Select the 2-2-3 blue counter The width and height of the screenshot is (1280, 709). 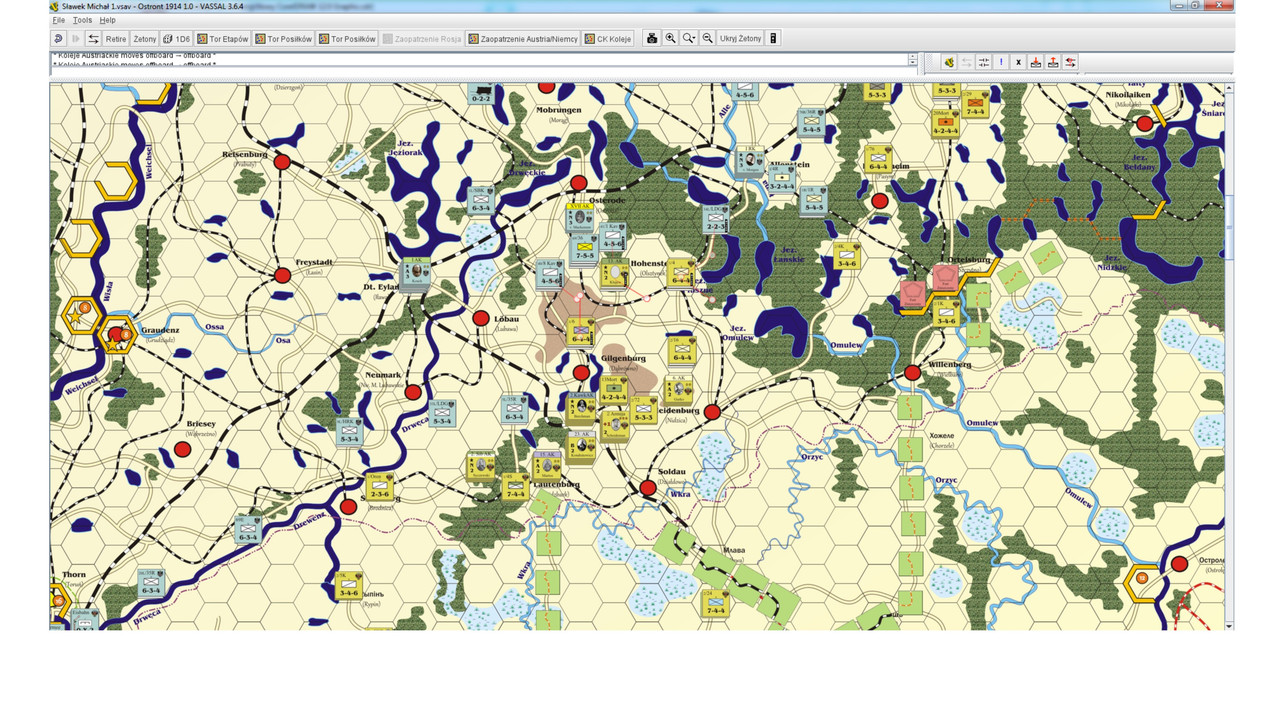click(715, 220)
